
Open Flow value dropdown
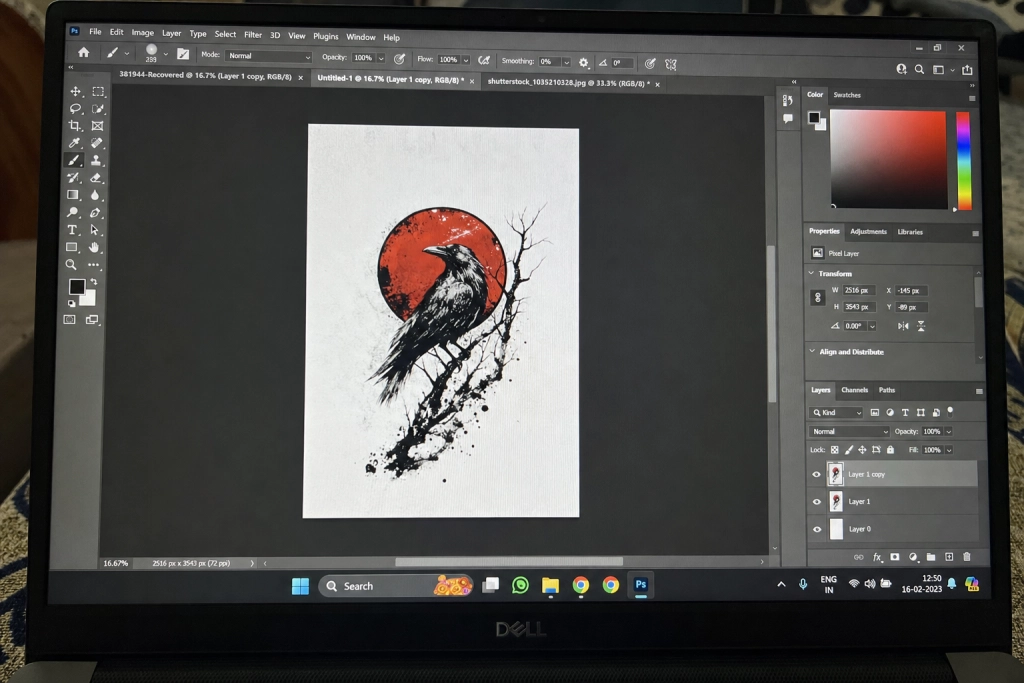[x=466, y=60]
